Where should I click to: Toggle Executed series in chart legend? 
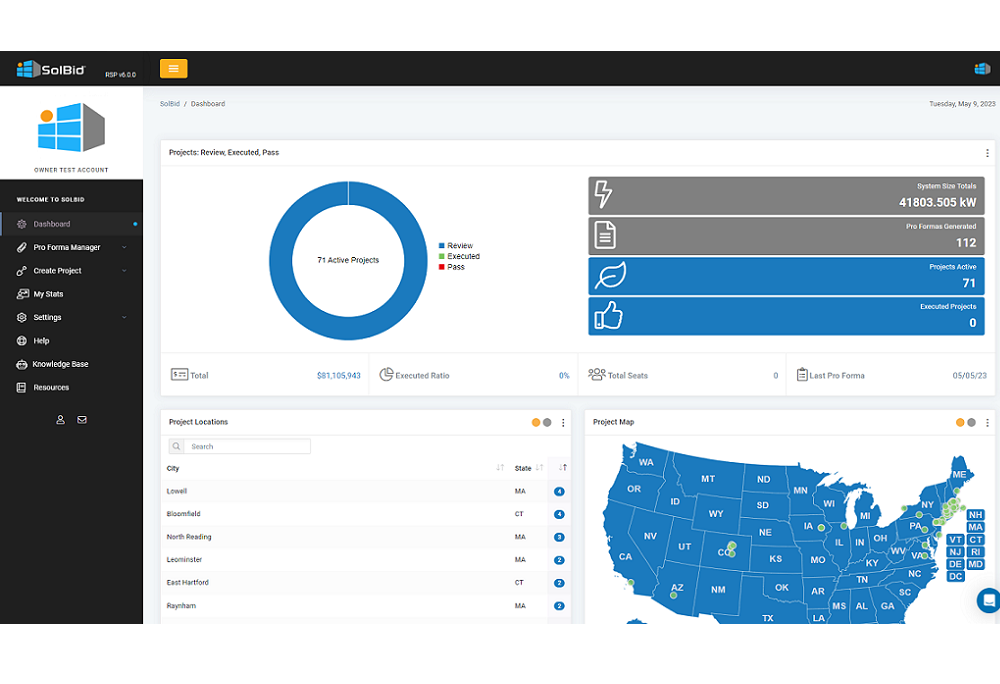point(459,256)
